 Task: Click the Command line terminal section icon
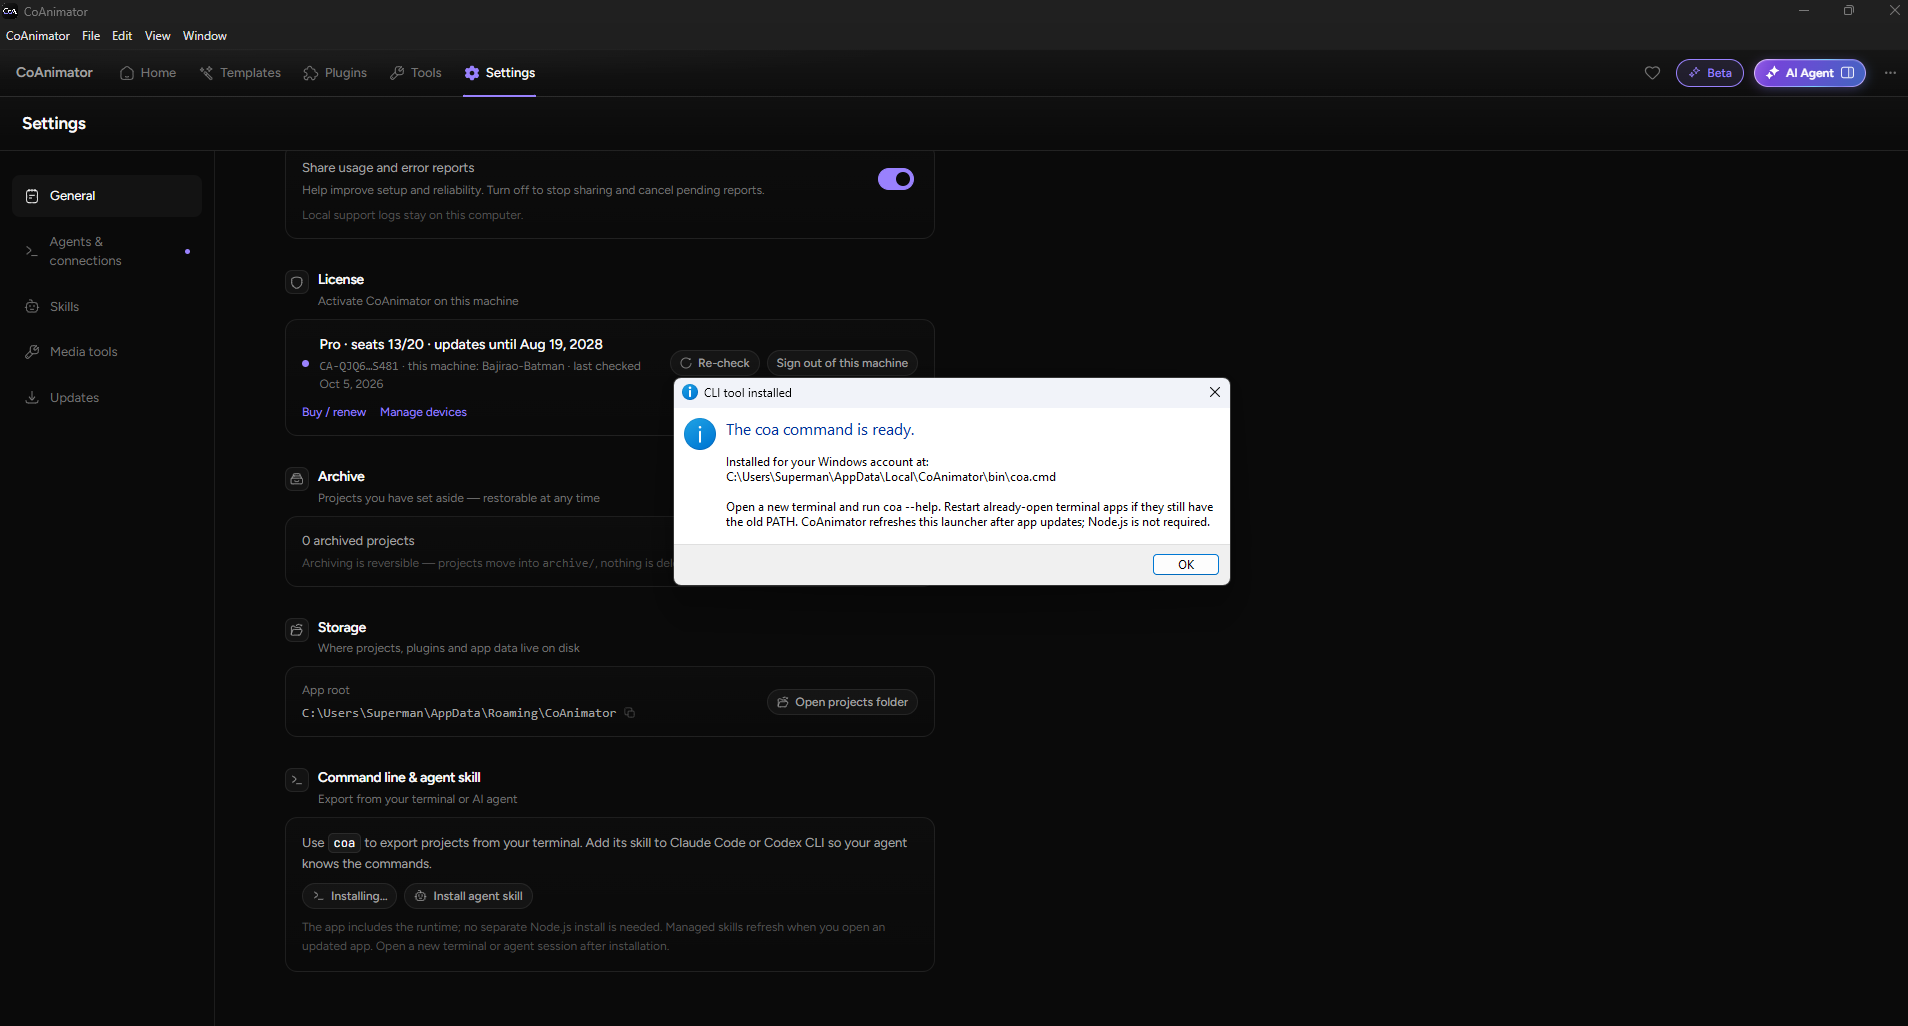tap(297, 780)
